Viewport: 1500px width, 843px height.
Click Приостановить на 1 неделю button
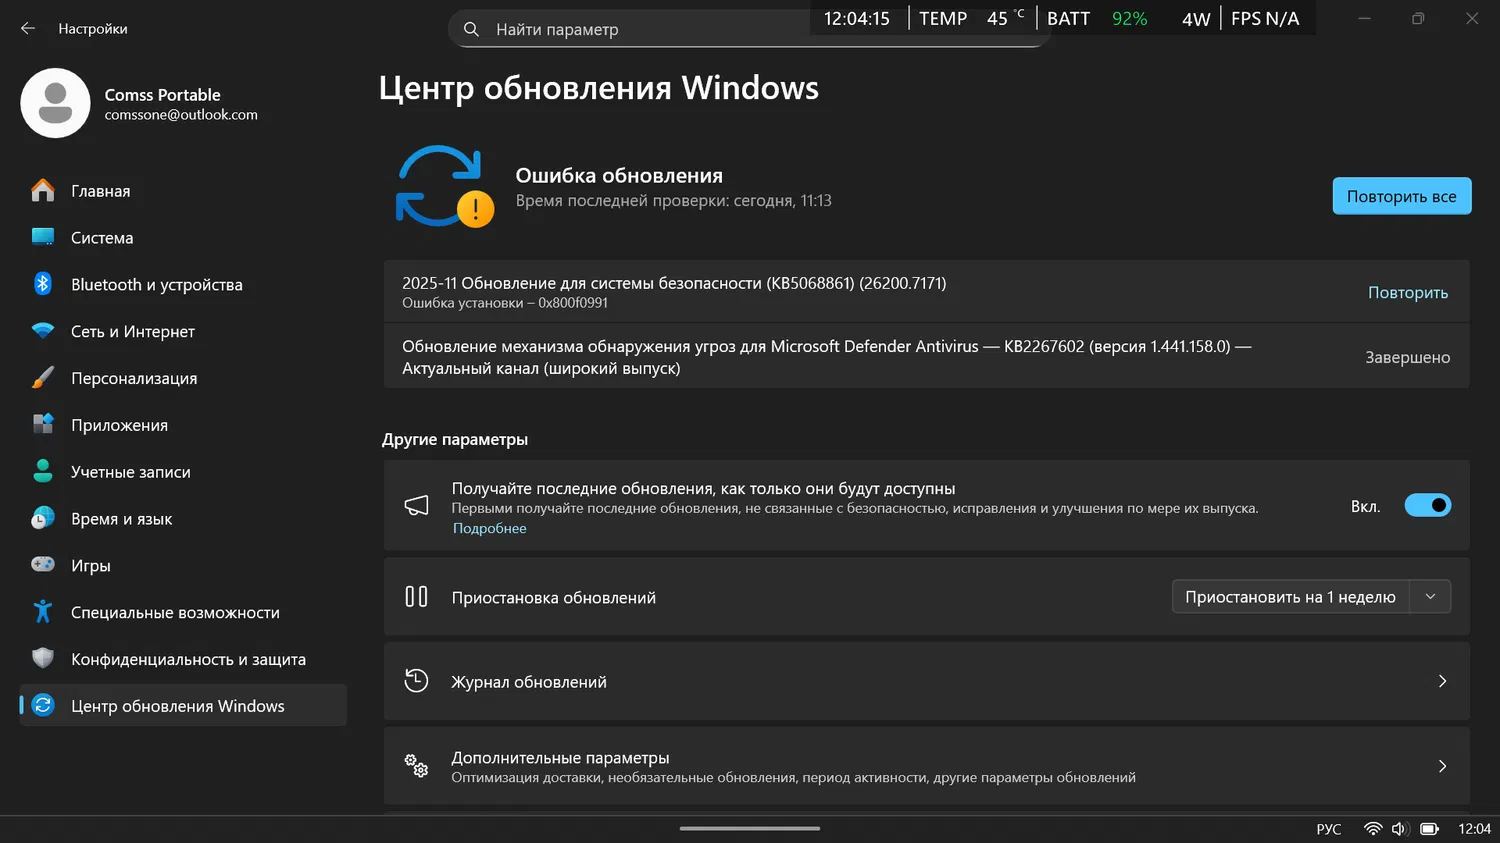coord(1290,597)
